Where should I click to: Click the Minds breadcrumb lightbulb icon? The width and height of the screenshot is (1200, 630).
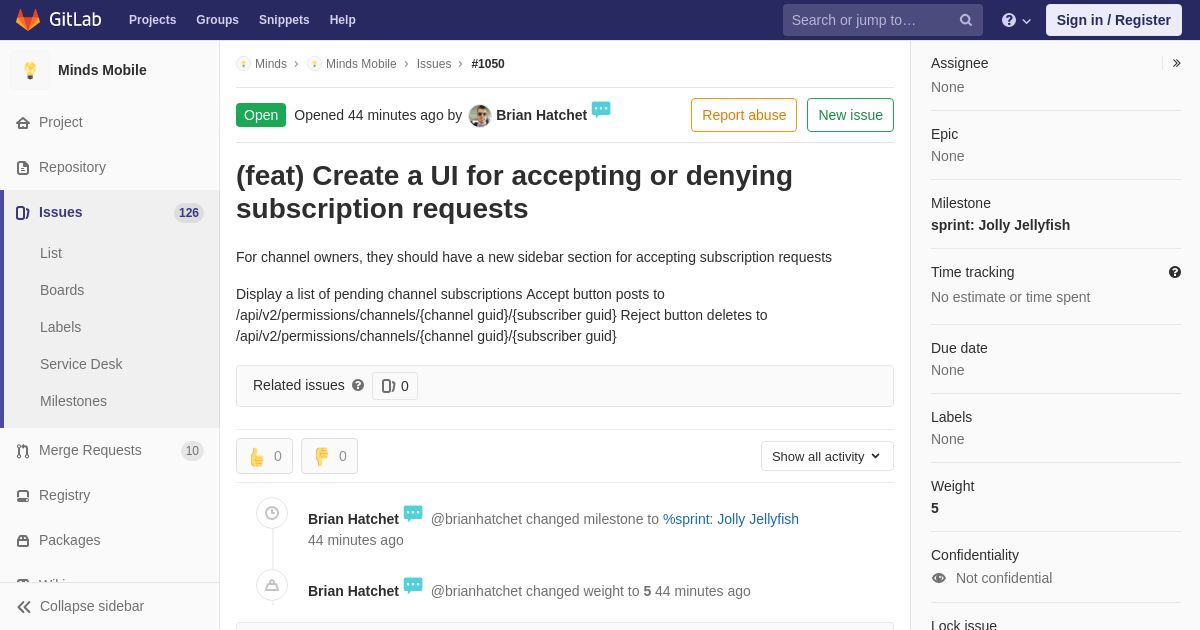click(243, 64)
